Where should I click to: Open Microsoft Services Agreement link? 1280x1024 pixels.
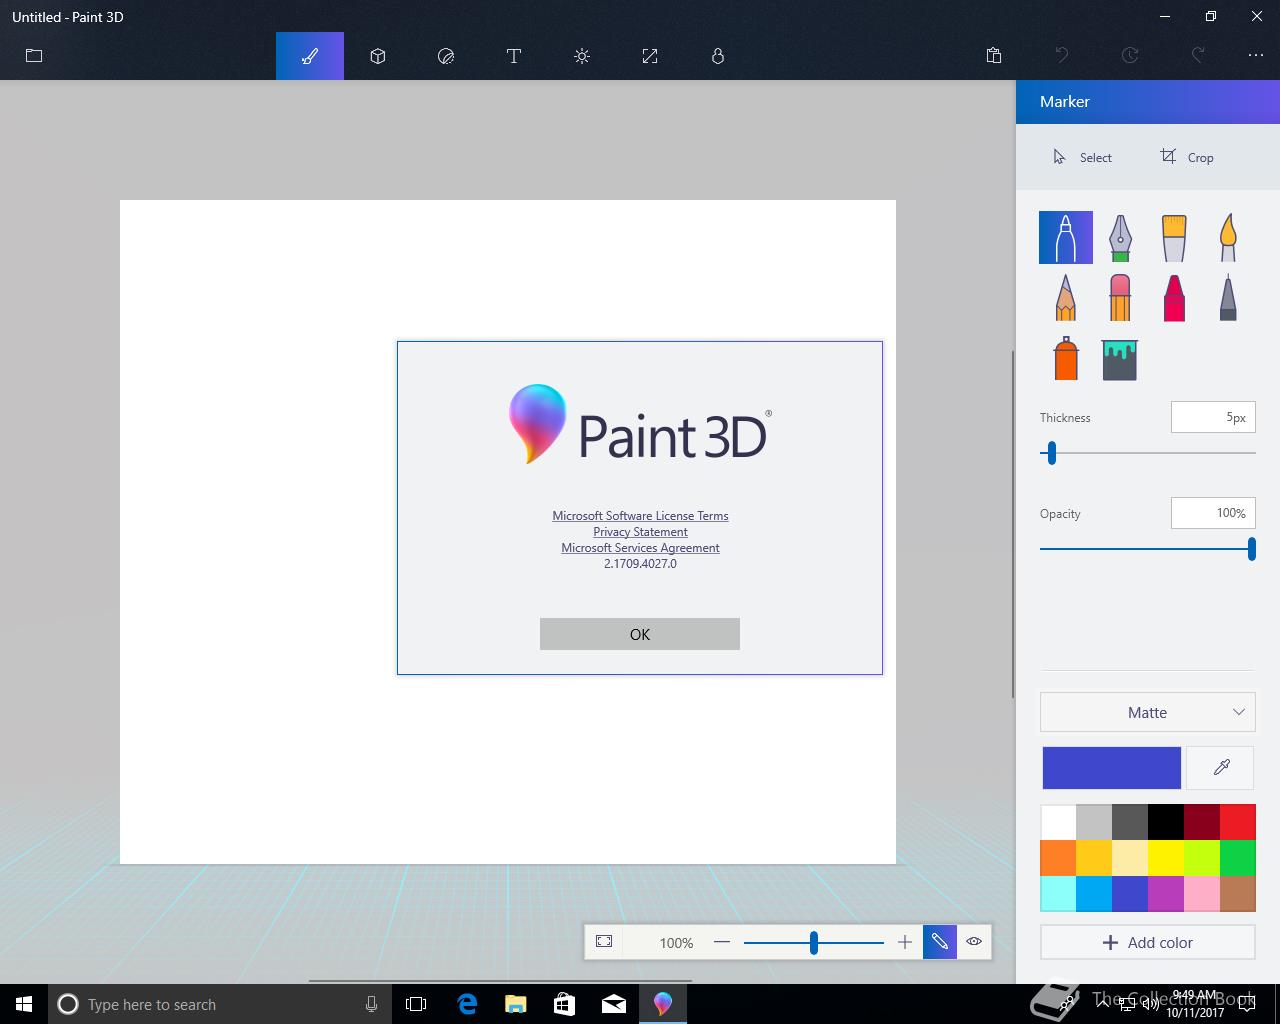point(640,548)
